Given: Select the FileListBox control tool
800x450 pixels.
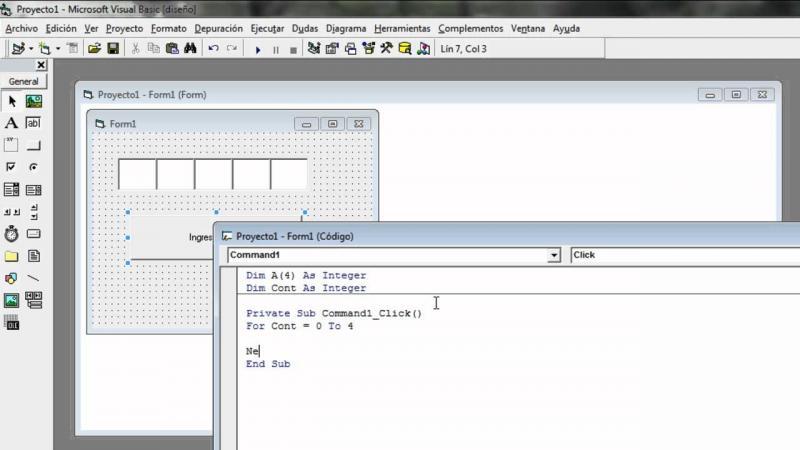Looking at the screenshot, I should click(x=34, y=256).
